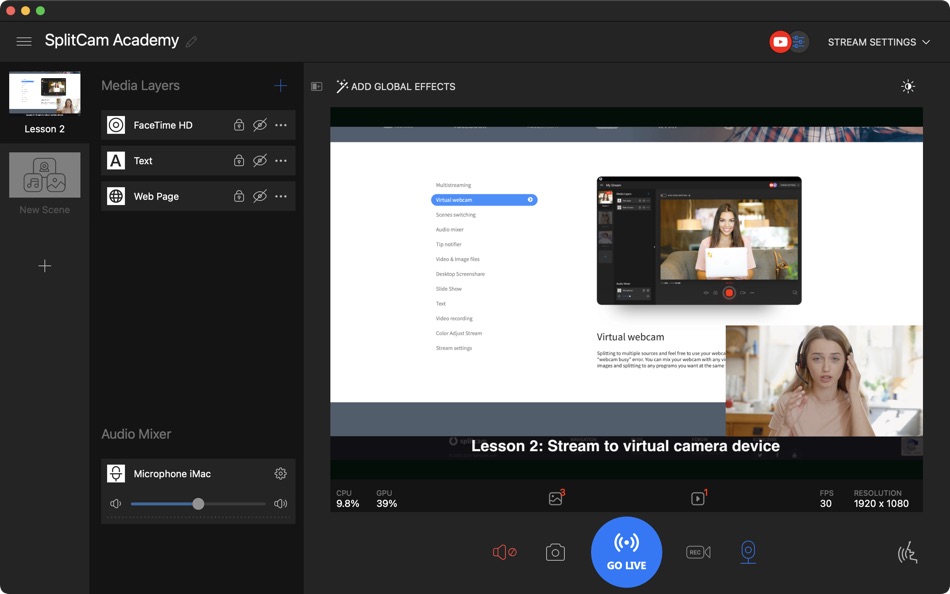Viewport: 950px width, 594px height.
Task: Take a snapshot with the camera icon
Action: pyautogui.click(x=555, y=552)
